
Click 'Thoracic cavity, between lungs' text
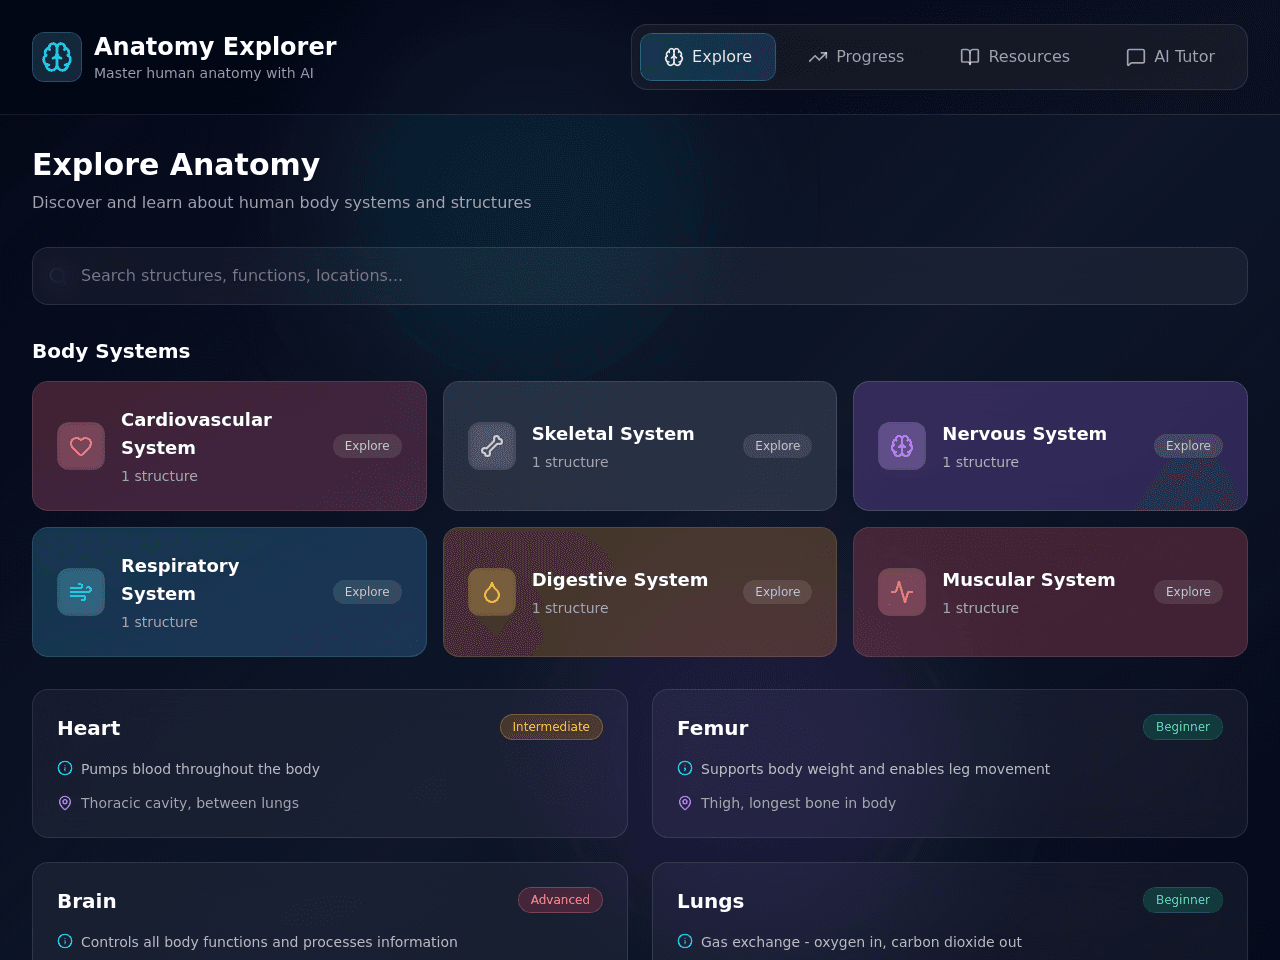tap(190, 803)
